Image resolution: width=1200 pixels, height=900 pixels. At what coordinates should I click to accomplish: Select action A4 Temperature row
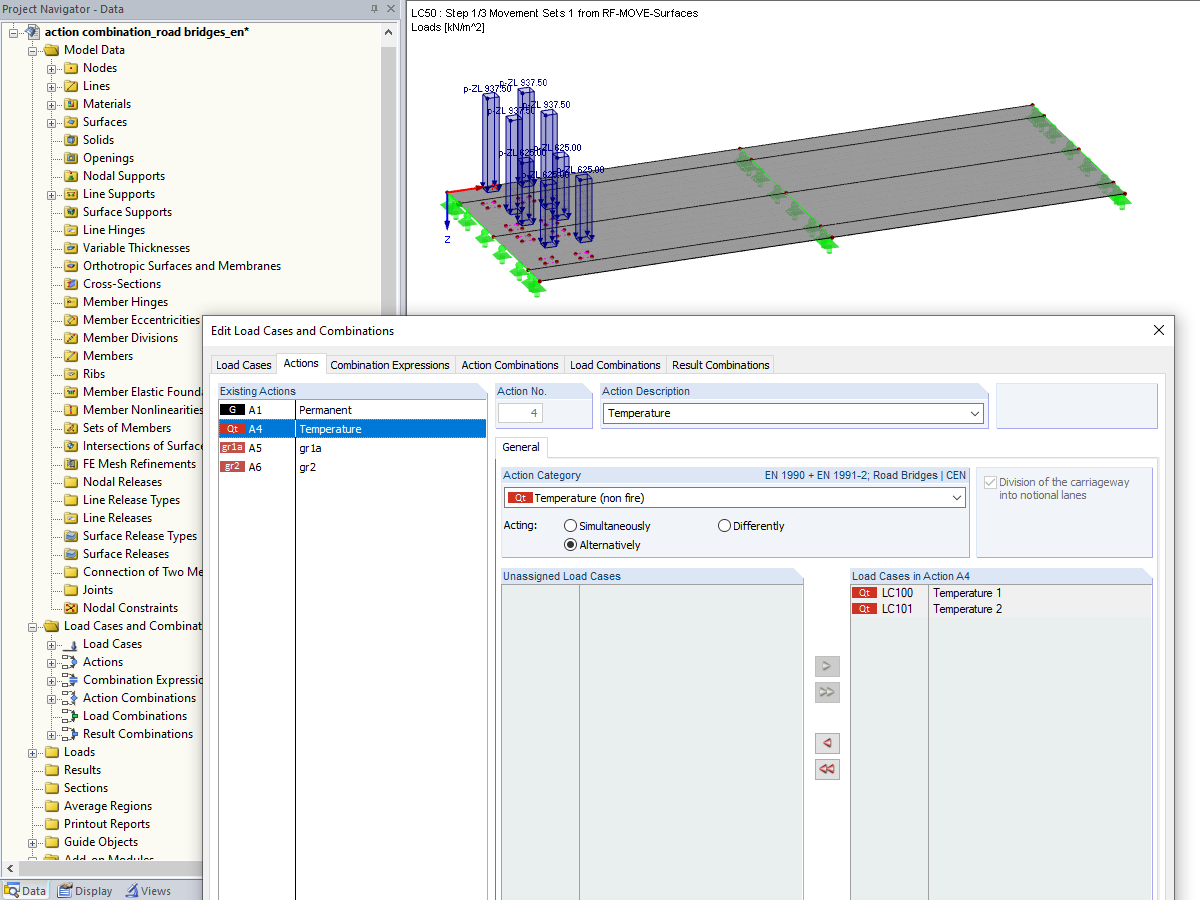pos(352,429)
